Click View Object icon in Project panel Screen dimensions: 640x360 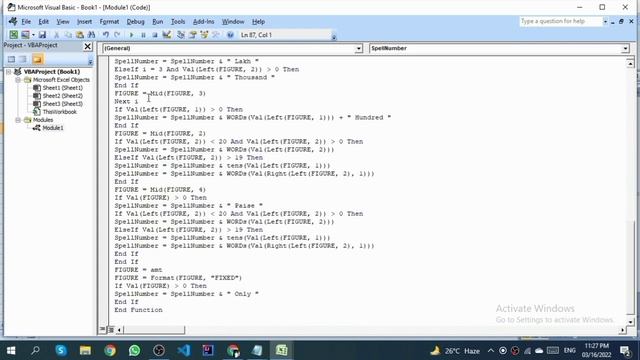point(23,60)
